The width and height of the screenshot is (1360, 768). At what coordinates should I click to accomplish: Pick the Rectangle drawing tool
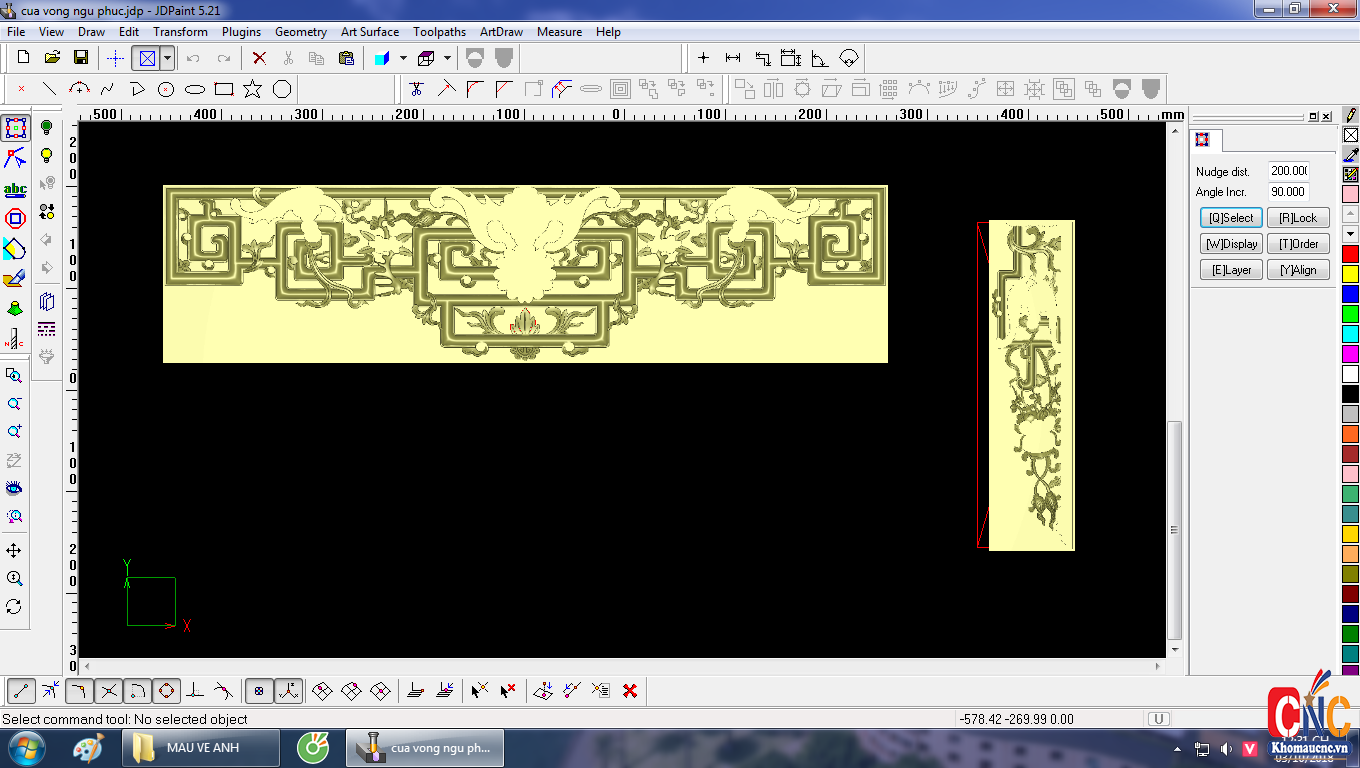224,89
